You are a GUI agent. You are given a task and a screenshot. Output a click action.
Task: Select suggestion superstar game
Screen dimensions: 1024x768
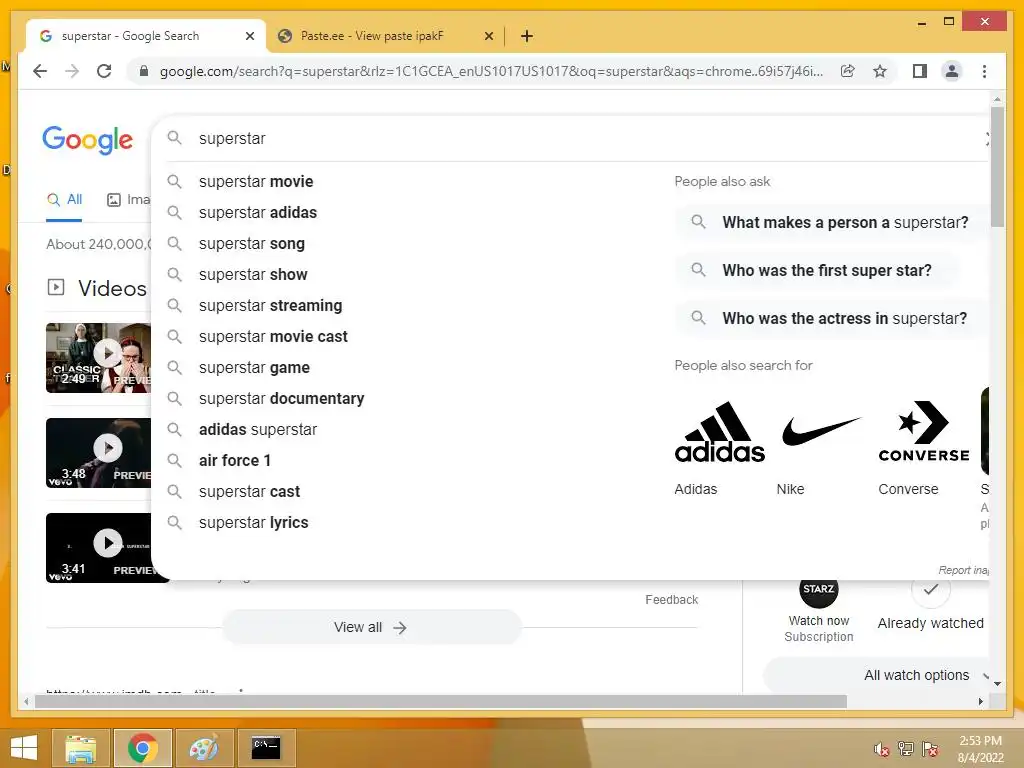click(254, 368)
